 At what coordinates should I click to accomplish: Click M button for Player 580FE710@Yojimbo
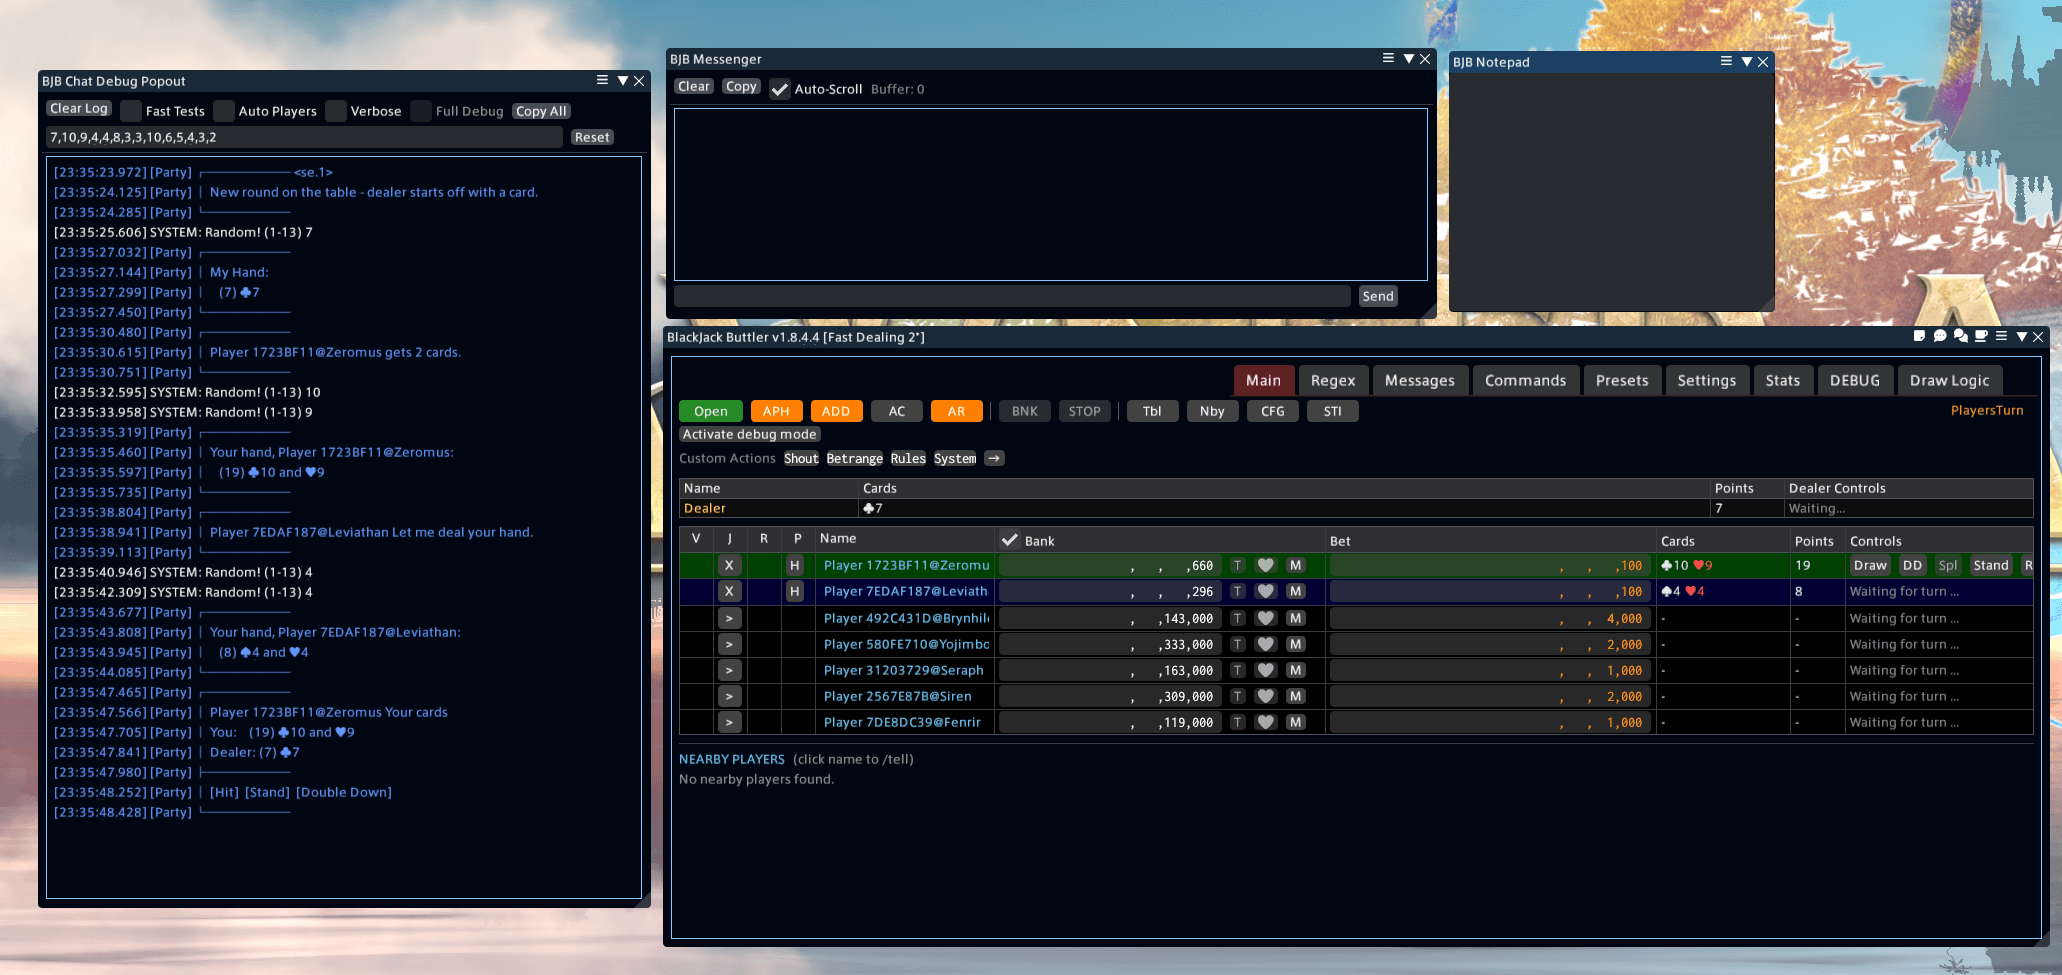click(x=1296, y=644)
